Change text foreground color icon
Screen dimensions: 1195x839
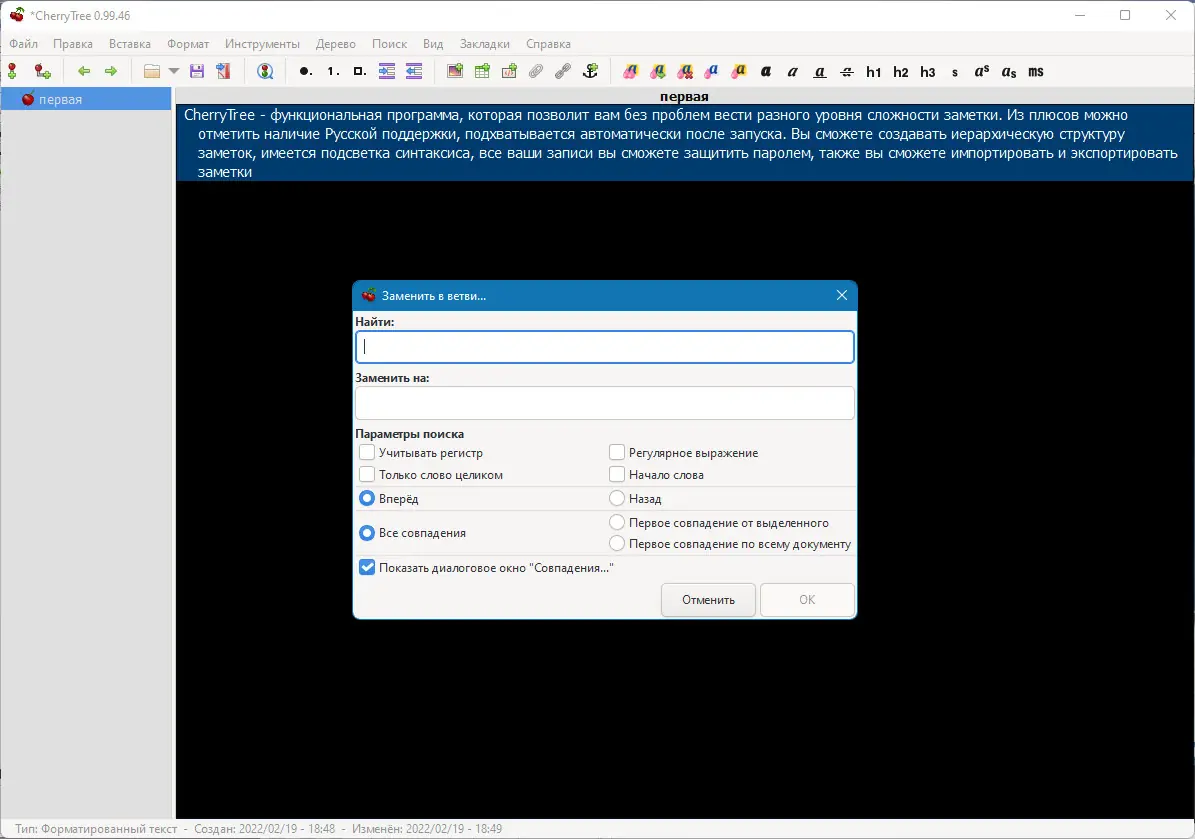coord(712,72)
